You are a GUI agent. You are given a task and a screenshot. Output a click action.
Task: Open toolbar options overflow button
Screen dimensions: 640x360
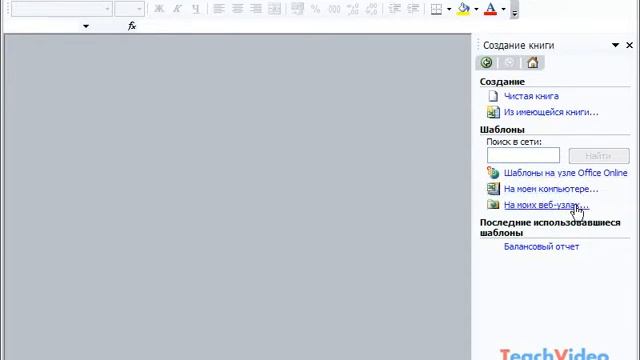click(514, 9)
